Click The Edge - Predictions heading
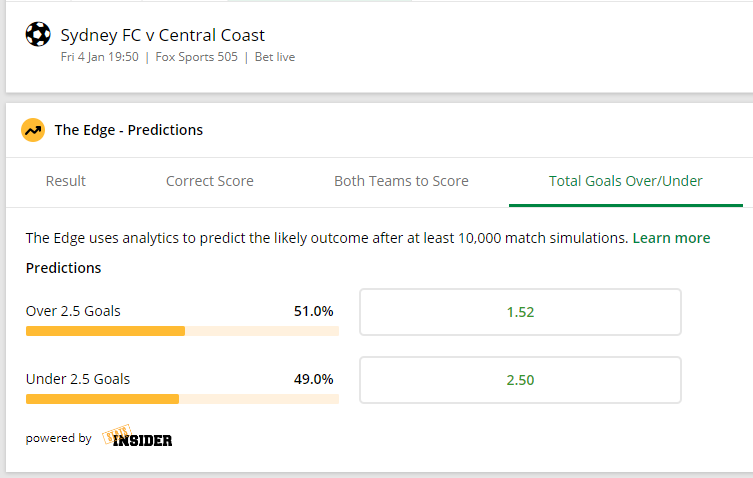The width and height of the screenshot is (753, 478). pos(129,130)
